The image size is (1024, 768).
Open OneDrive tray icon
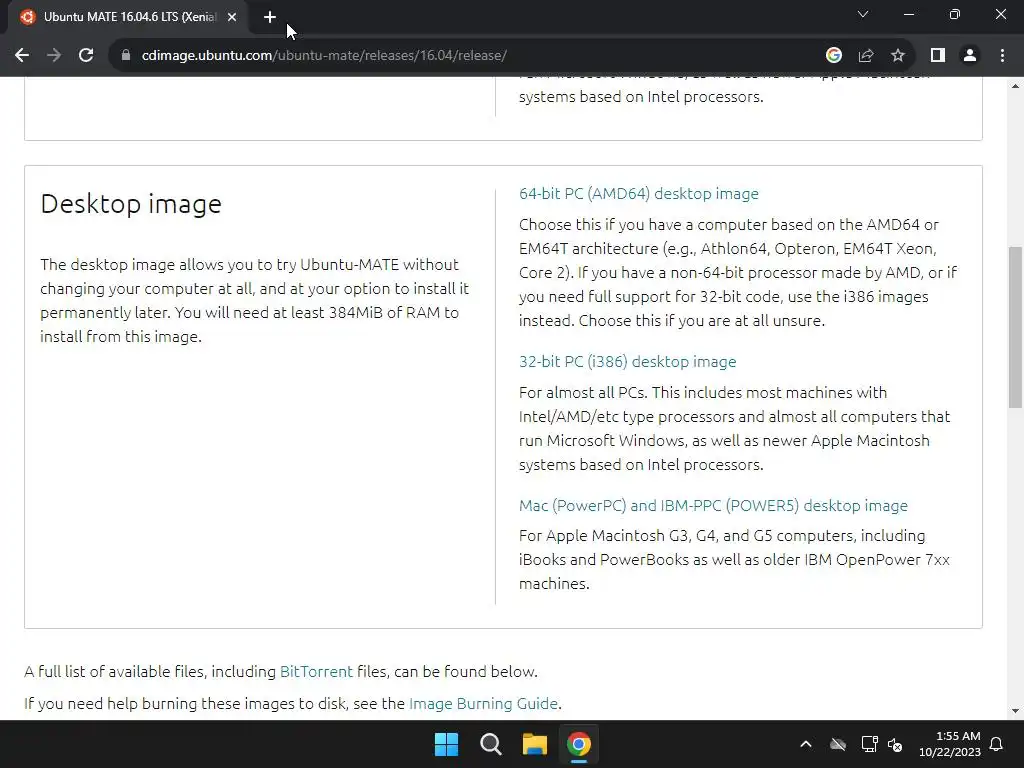coord(838,744)
